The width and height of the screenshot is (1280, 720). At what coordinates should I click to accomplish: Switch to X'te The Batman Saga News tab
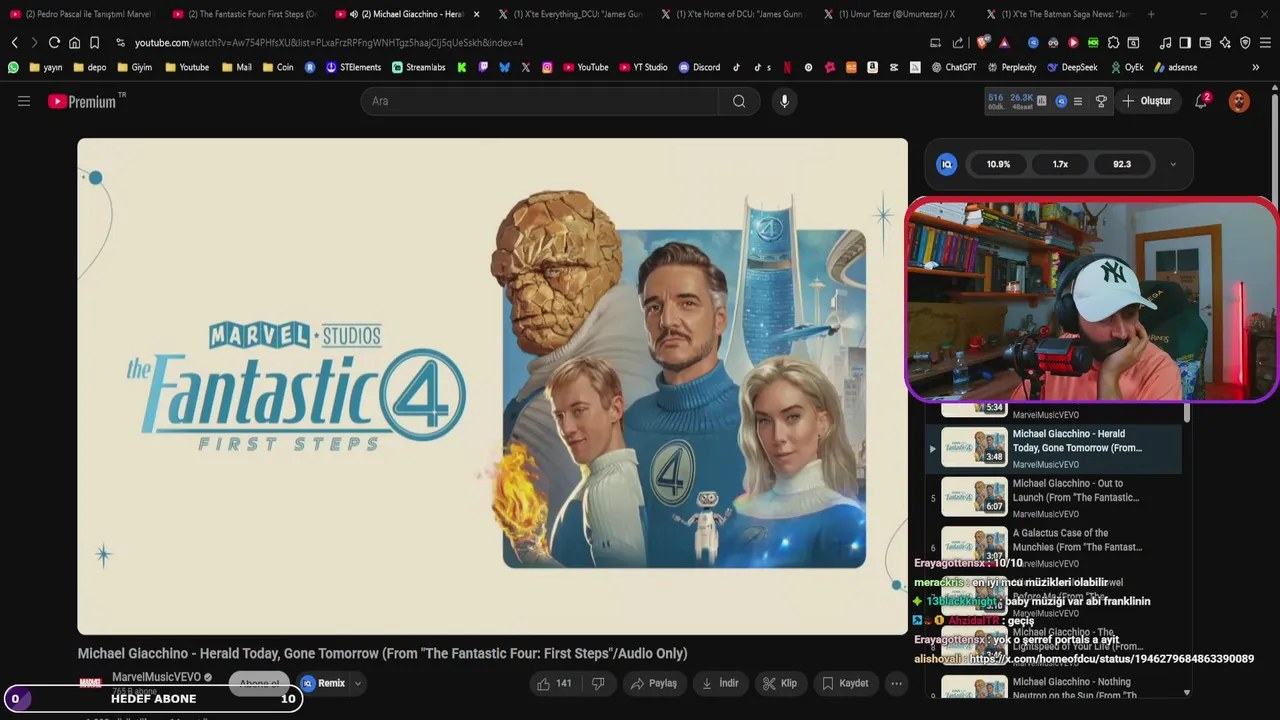point(1060,14)
